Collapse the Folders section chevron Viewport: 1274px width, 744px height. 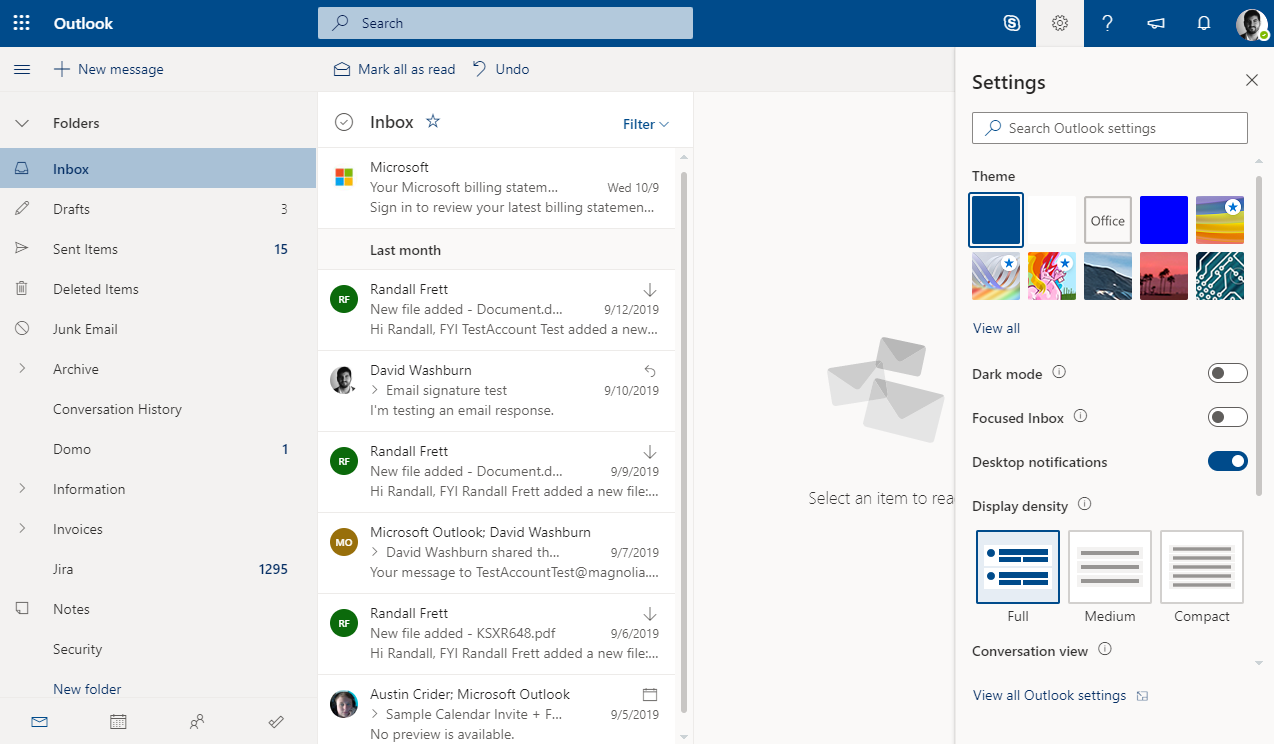click(22, 123)
